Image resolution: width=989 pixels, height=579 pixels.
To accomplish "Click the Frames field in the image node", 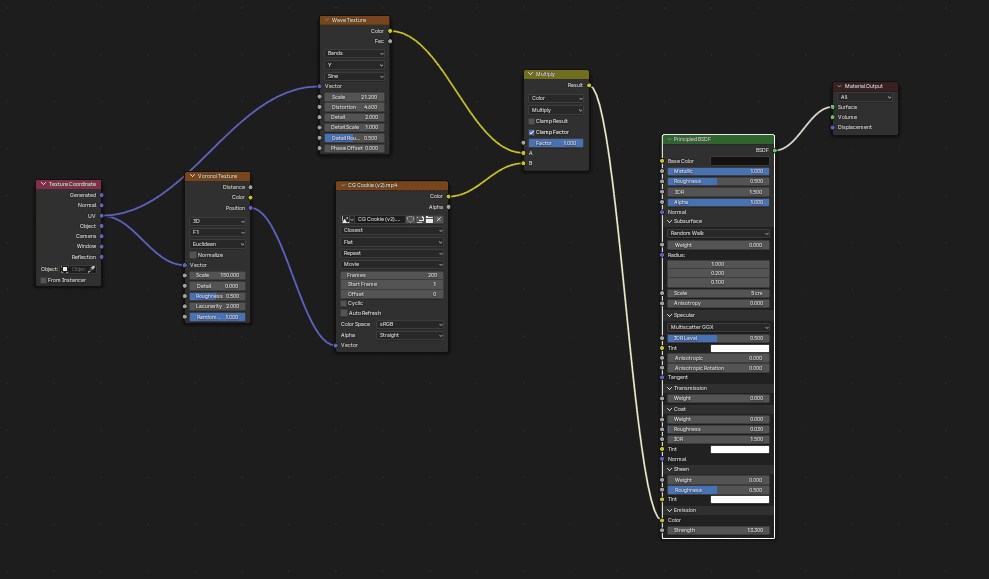I will tap(392, 275).
